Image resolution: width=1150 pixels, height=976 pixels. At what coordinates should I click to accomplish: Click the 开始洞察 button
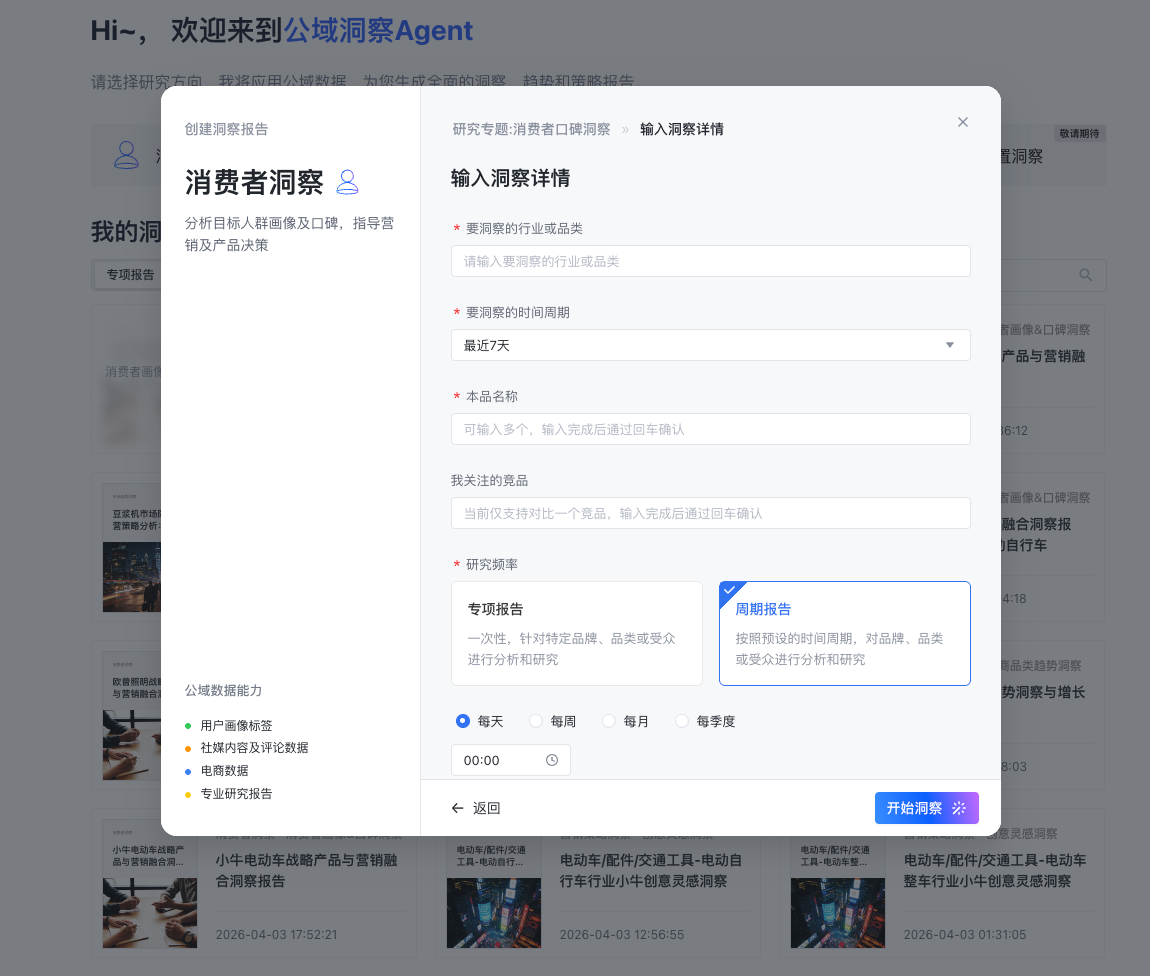point(927,807)
